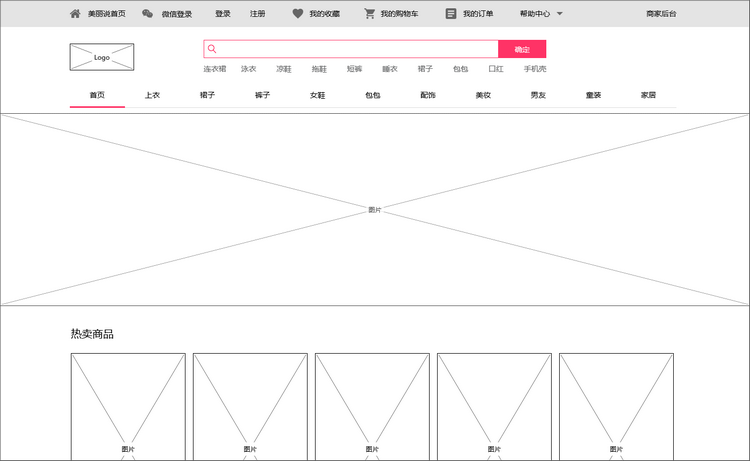Click the 手机壳 suggested keyword
Screen dimensions: 750x461
(x=535, y=69)
